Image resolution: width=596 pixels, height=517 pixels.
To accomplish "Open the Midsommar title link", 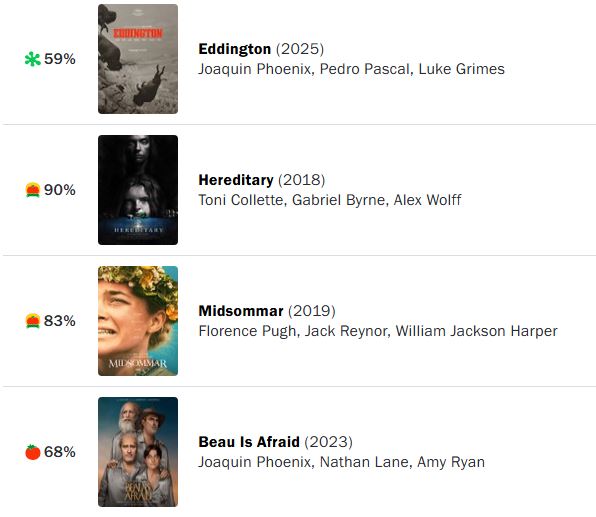I will (241, 311).
